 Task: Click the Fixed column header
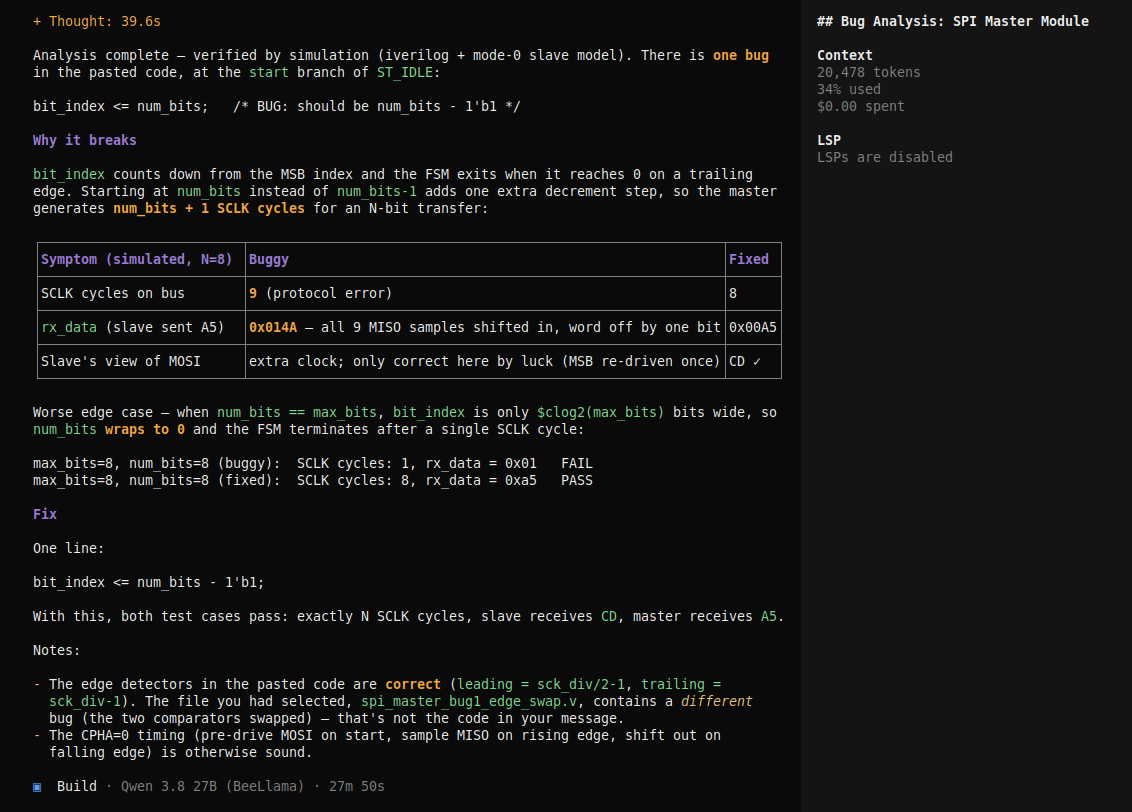point(753,260)
